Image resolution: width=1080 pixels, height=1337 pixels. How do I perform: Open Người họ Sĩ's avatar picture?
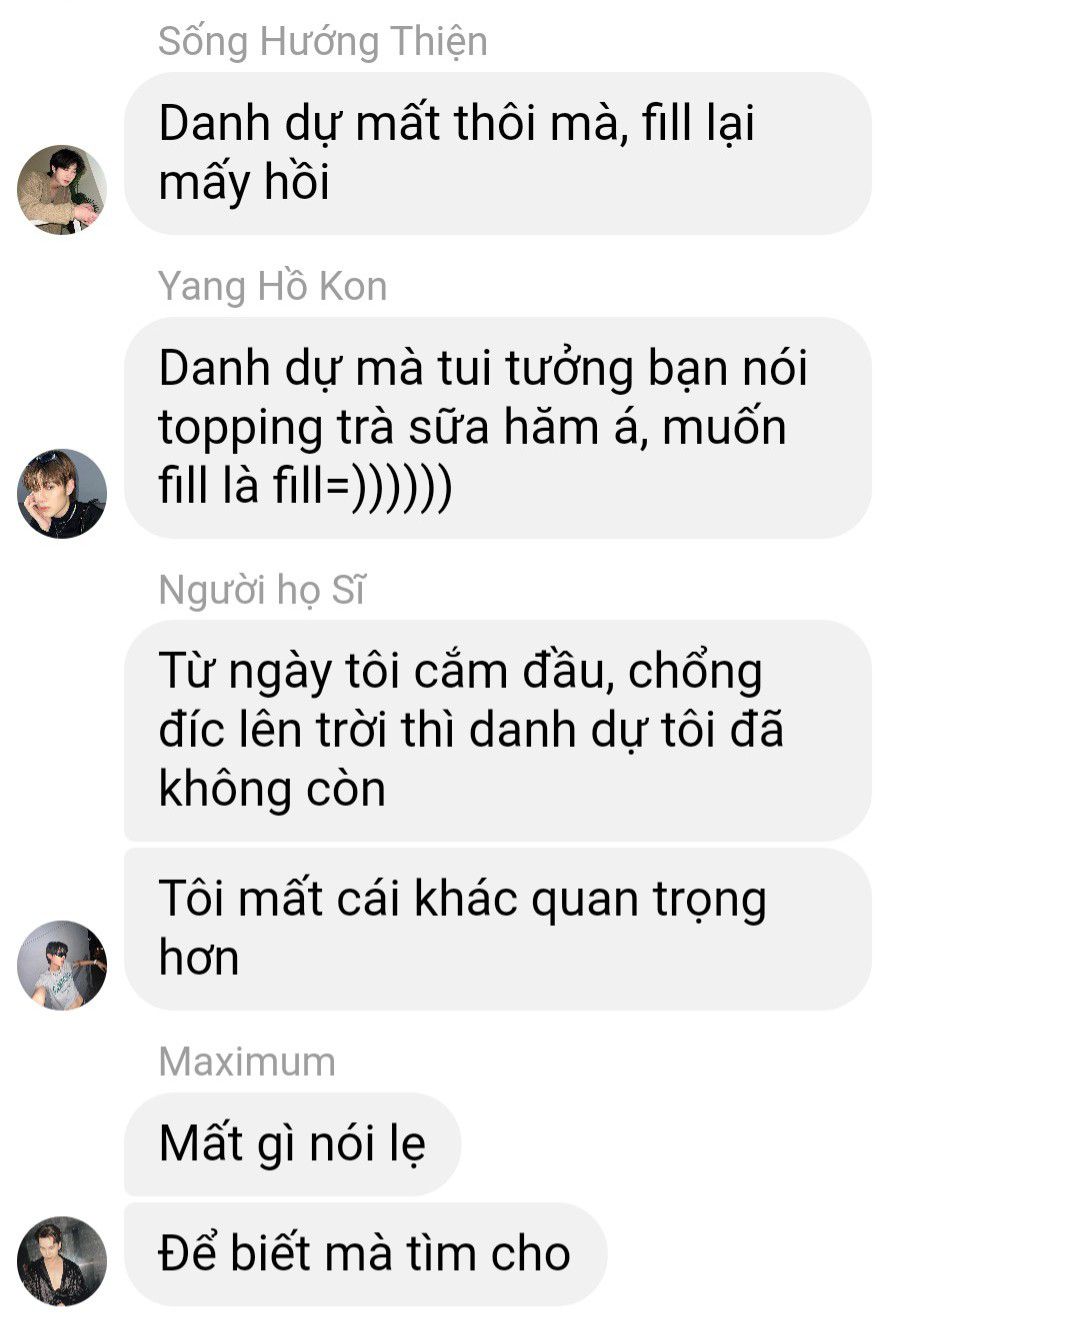pos(62,965)
